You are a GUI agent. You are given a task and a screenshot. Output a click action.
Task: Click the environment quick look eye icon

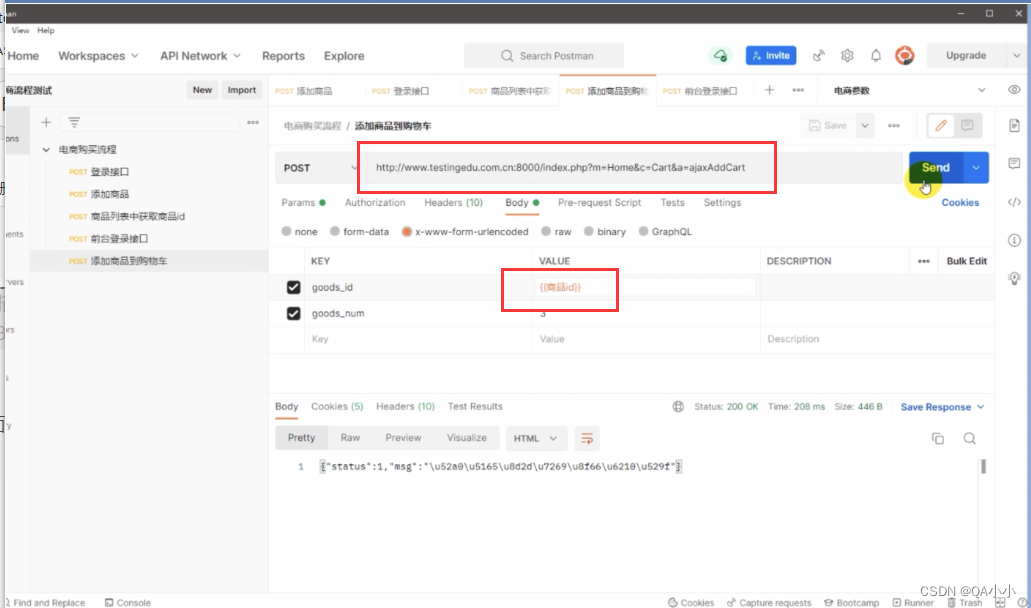pyautogui.click(x=1014, y=90)
